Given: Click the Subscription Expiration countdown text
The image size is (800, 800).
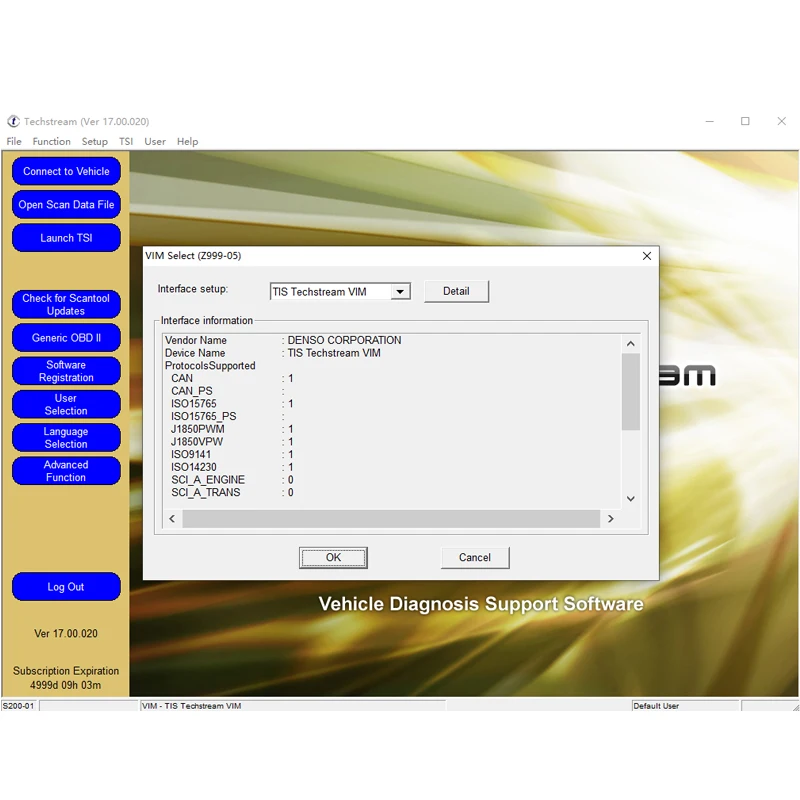Looking at the screenshot, I should [x=66, y=678].
